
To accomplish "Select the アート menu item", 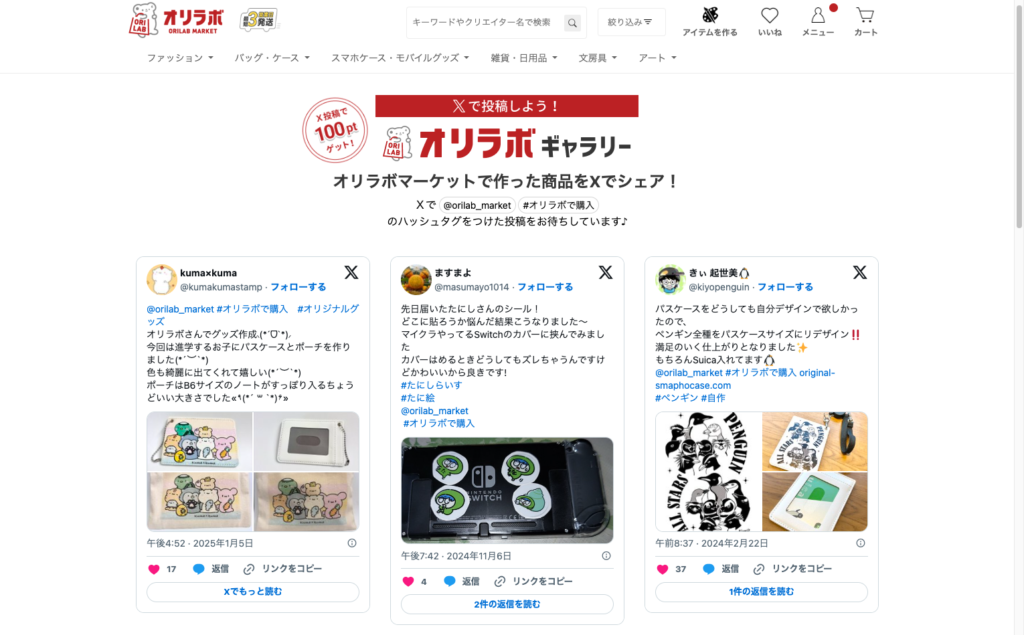I will (658, 58).
